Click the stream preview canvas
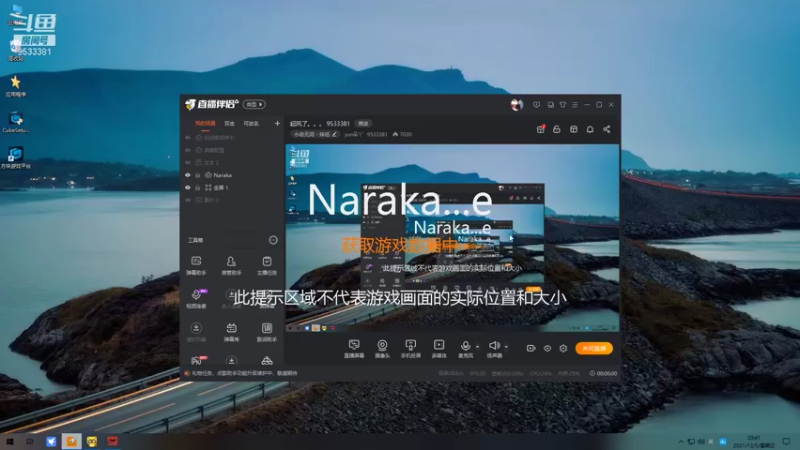The height and width of the screenshot is (450, 800). coord(453,238)
